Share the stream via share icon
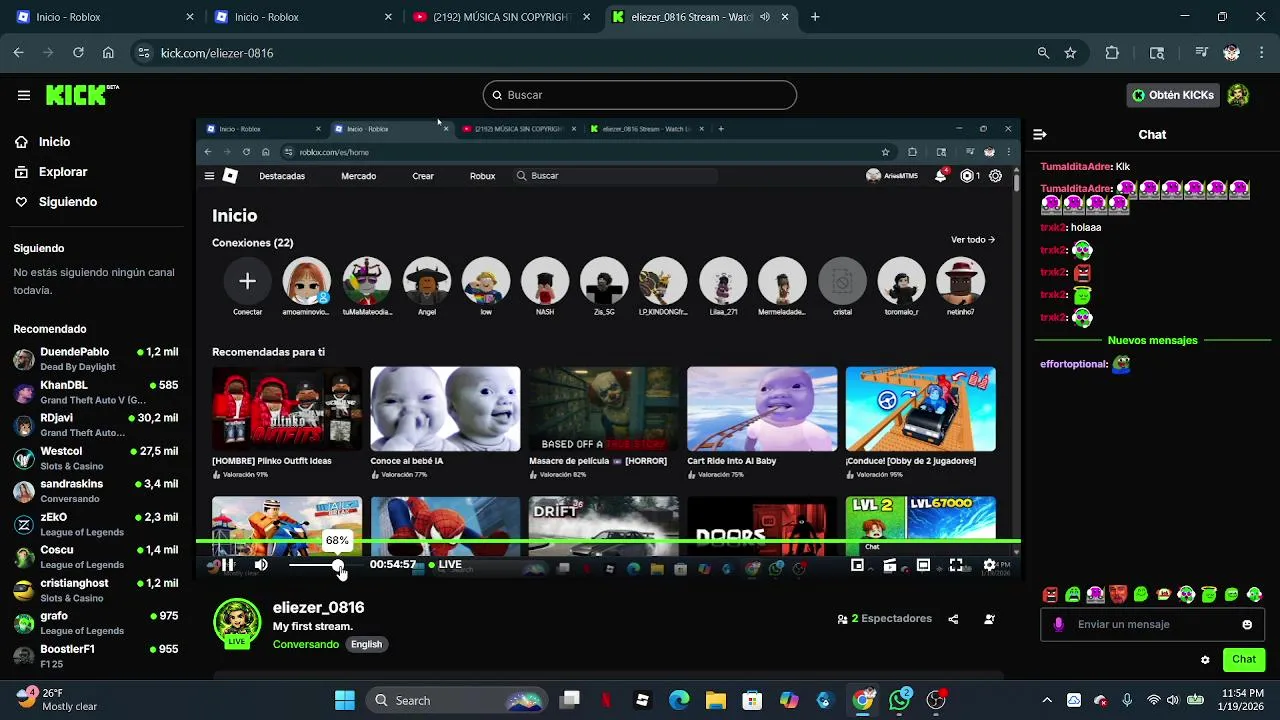 pos(953,619)
